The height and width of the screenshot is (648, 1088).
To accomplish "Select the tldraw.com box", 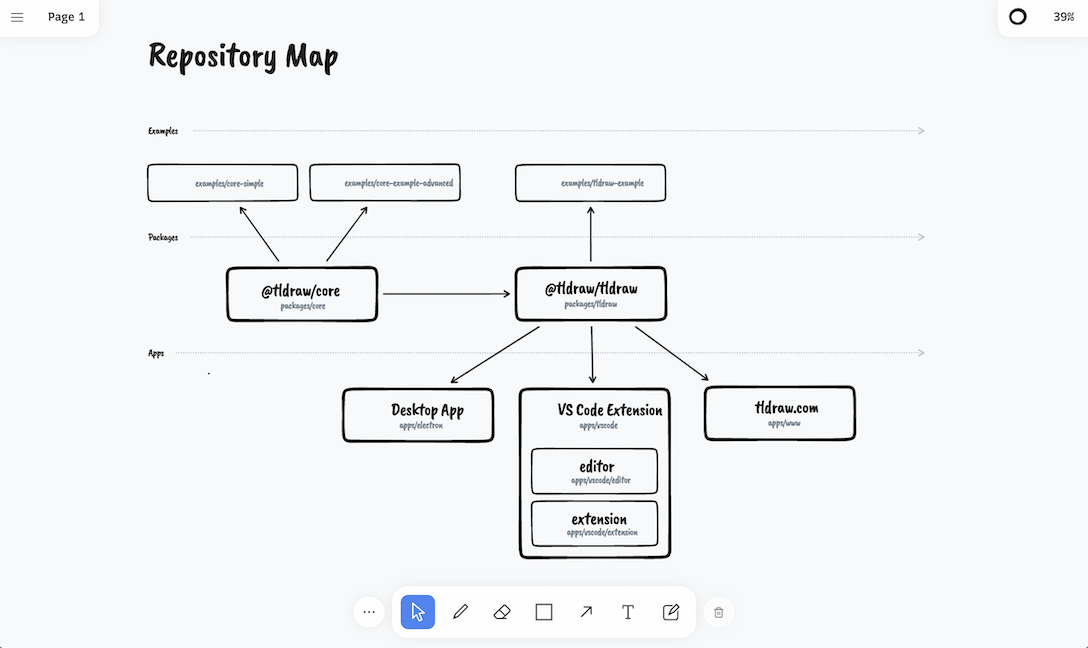I will pos(780,413).
